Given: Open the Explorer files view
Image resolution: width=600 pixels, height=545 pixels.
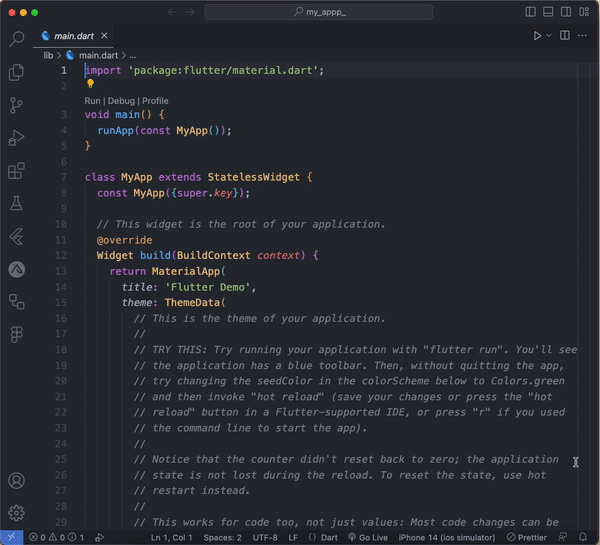Looking at the screenshot, I should 16,72.
